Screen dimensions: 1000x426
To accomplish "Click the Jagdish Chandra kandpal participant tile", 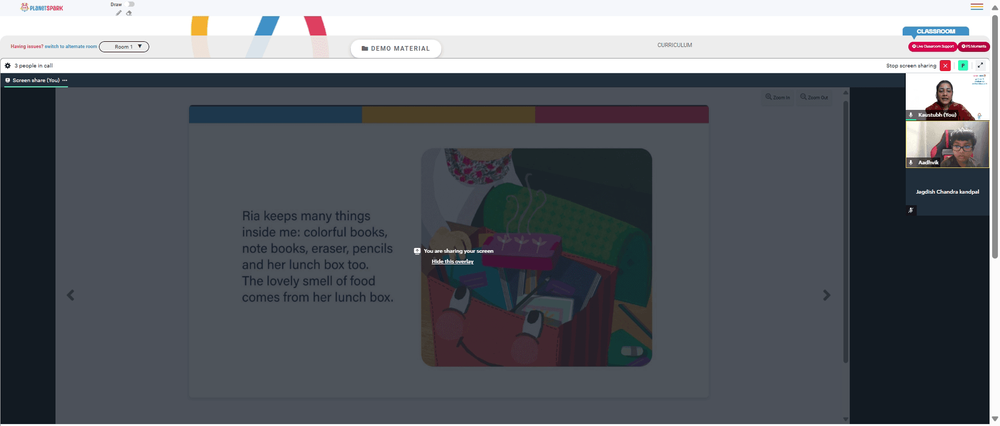I will [x=947, y=191].
